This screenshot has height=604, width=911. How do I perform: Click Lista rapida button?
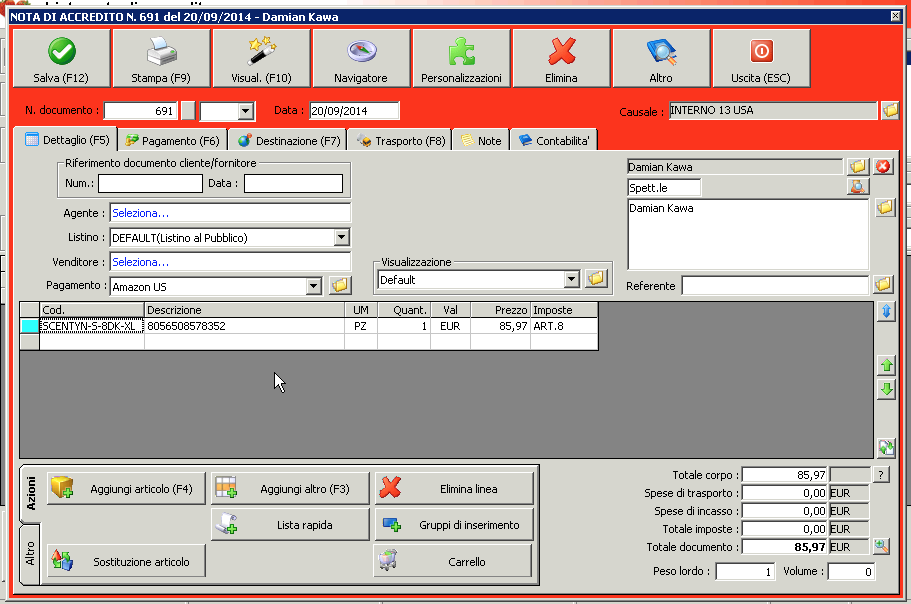[290, 524]
